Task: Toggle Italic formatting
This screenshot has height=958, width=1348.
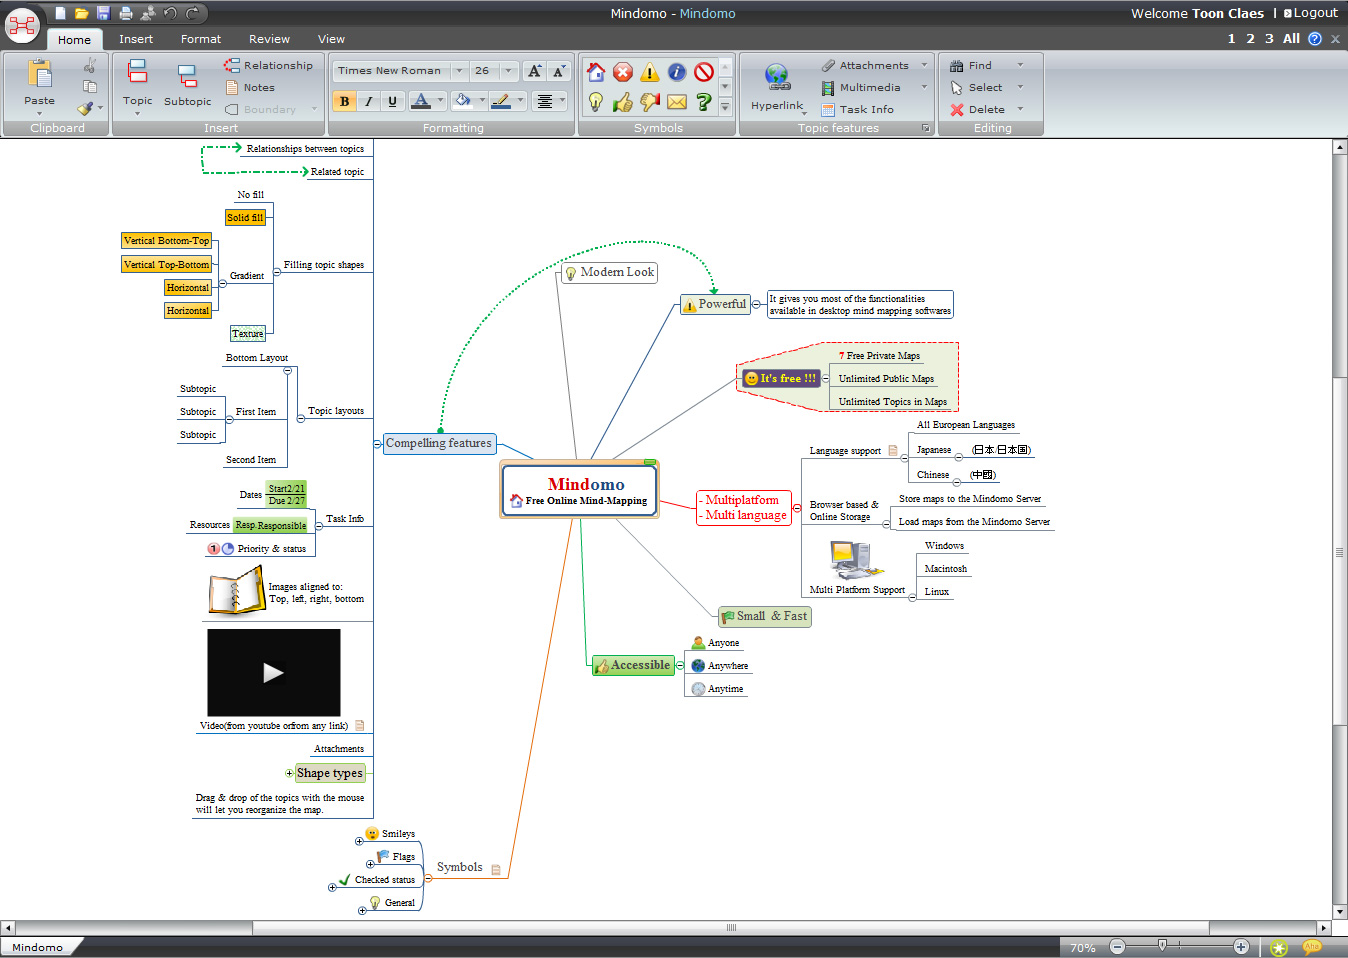Action: click(x=369, y=101)
